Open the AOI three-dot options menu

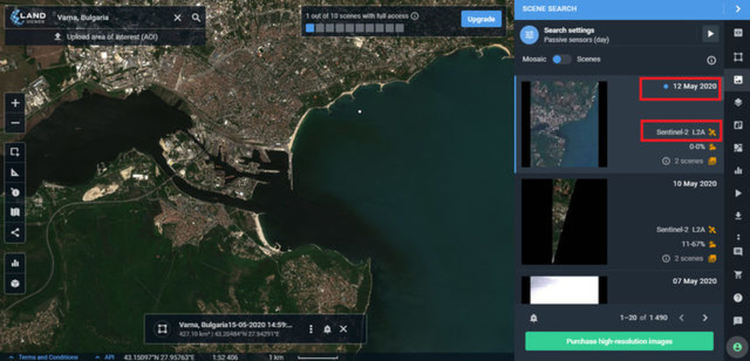[311, 329]
